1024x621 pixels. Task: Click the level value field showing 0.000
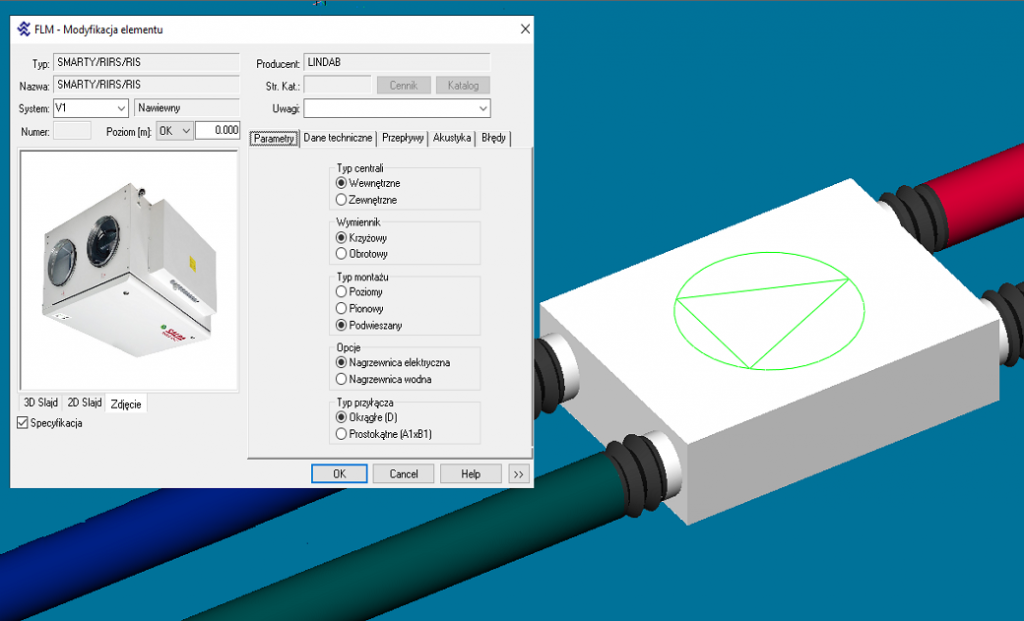pos(217,130)
